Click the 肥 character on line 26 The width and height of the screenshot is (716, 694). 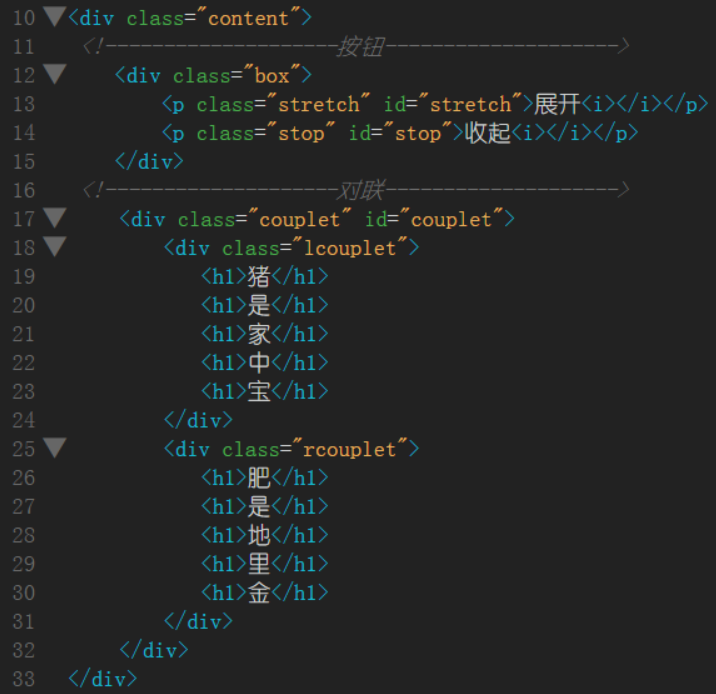point(259,478)
